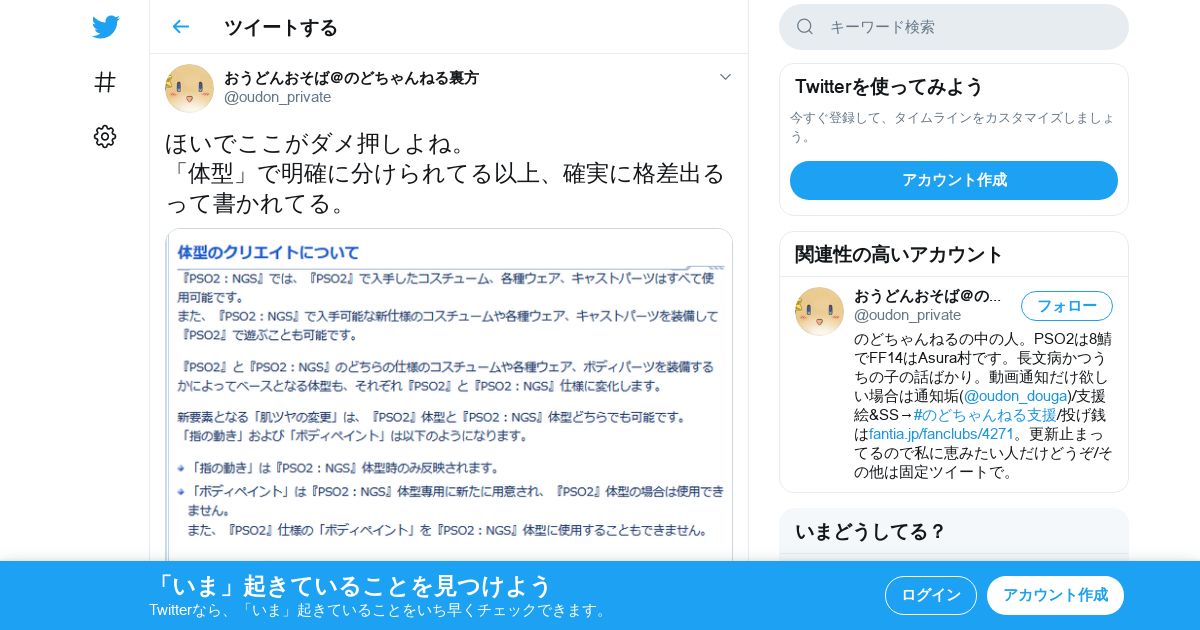Image resolution: width=1200 pixels, height=630 pixels.
Task: Follow おうどんおそば with フォロー button
Action: (1066, 306)
